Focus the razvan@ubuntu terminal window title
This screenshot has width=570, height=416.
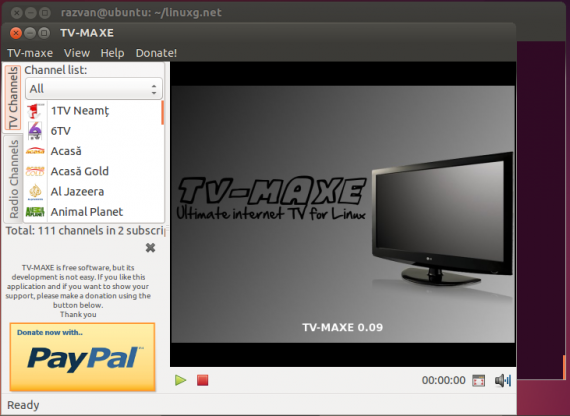[x=141, y=12]
